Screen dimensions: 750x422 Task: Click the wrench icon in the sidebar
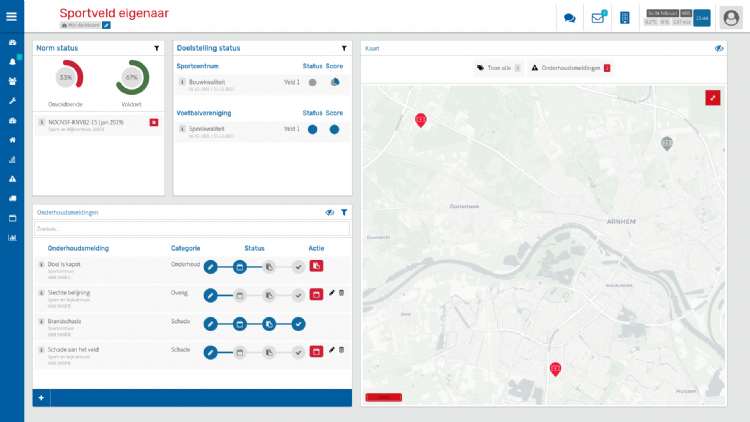tap(12, 101)
